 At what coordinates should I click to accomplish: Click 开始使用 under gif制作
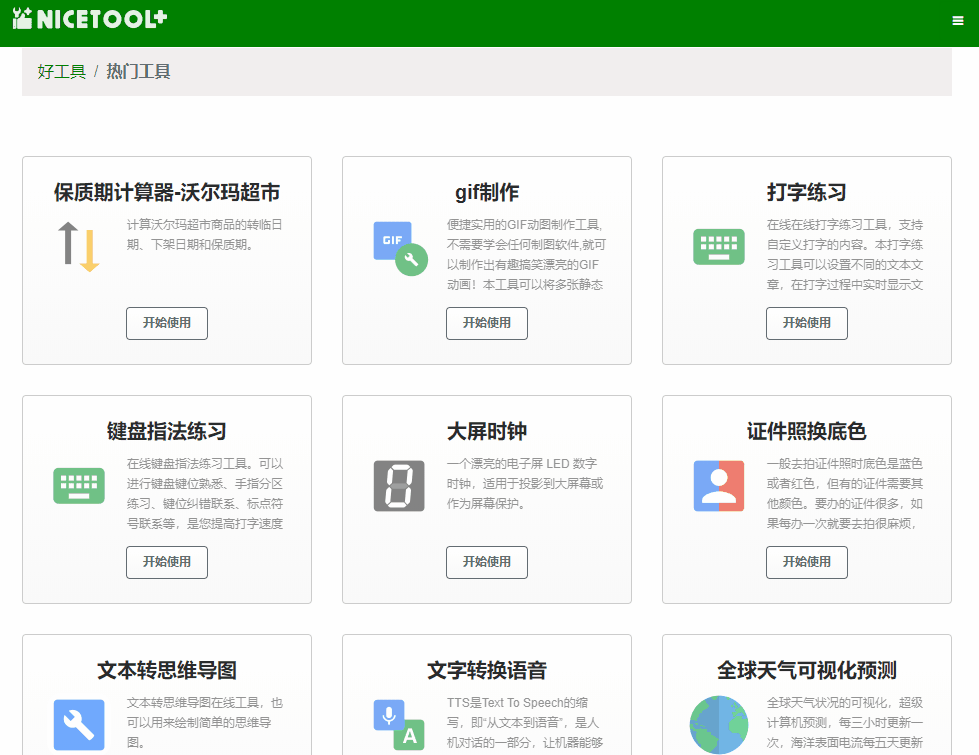point(487,323)
